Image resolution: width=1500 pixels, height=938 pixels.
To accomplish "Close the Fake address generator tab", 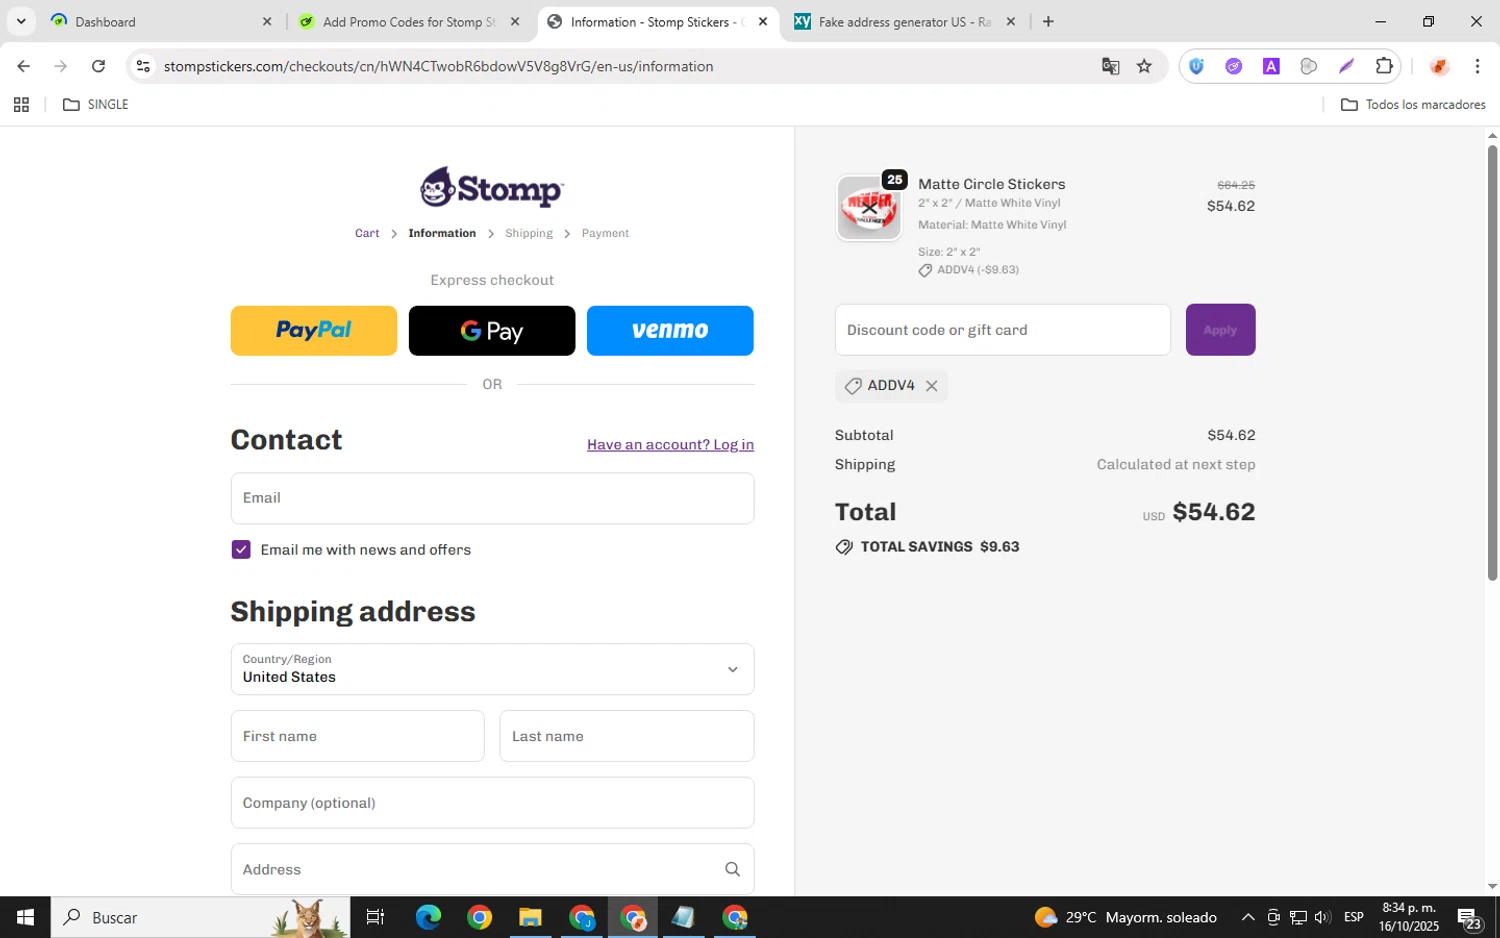I will click(1011, 21).
